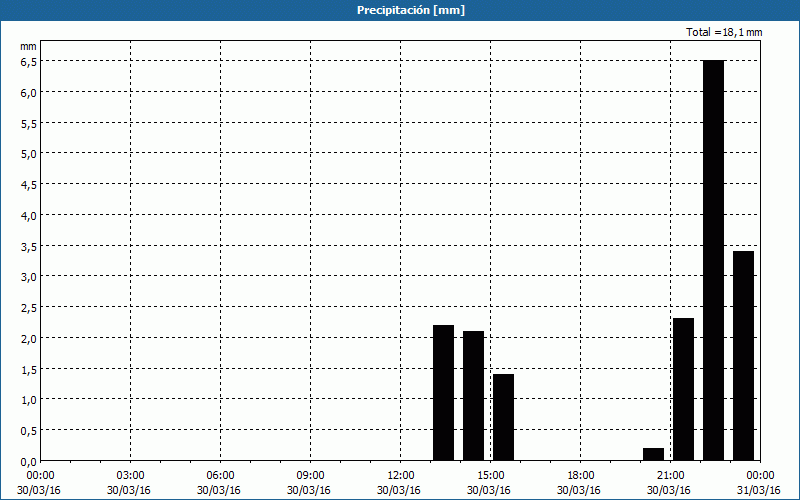Click the 2,0 y-axis label

[x=28, y=339]
